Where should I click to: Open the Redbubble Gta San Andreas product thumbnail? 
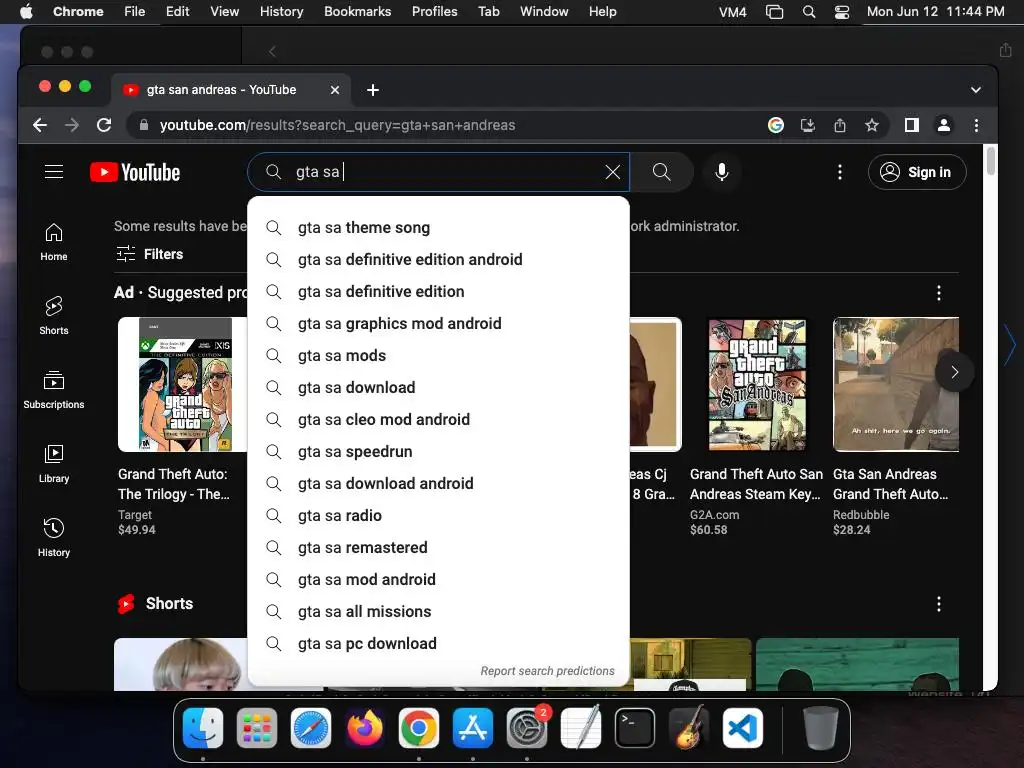(896, 385)
